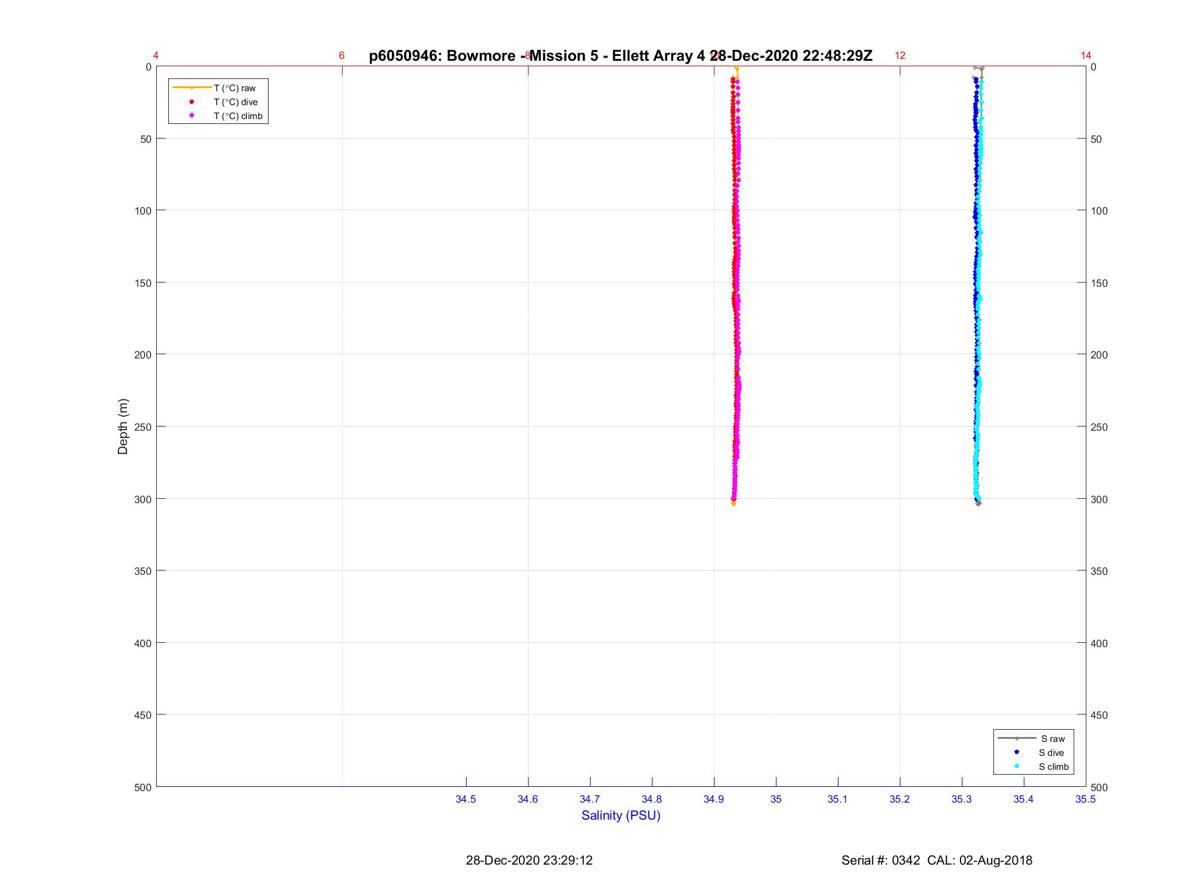Click salinity tick label 34.5
The height and width of the screenshot is (885, 1200).
(x=466, y=800)
